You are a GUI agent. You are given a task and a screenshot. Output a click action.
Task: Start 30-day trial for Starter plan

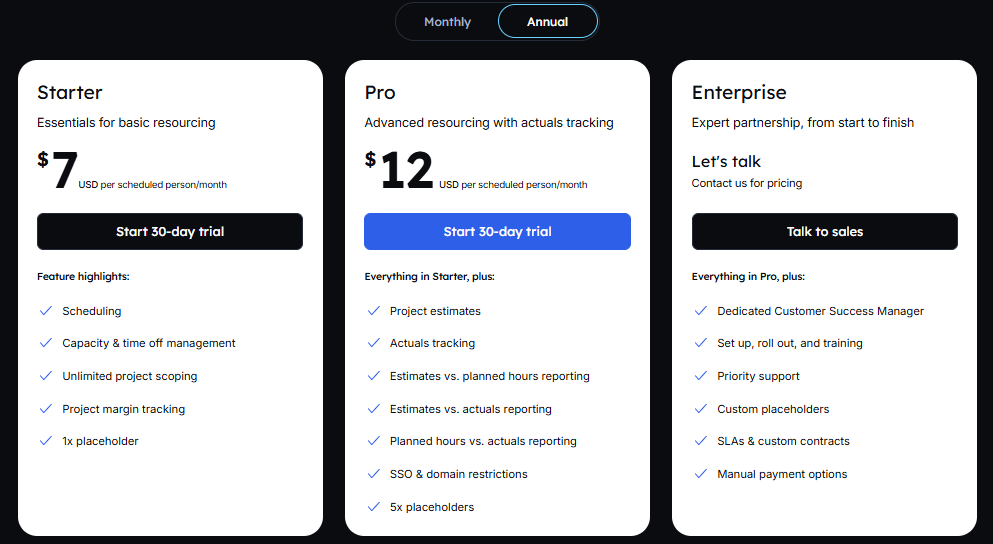pyautogui.click(x=170, y=231)
